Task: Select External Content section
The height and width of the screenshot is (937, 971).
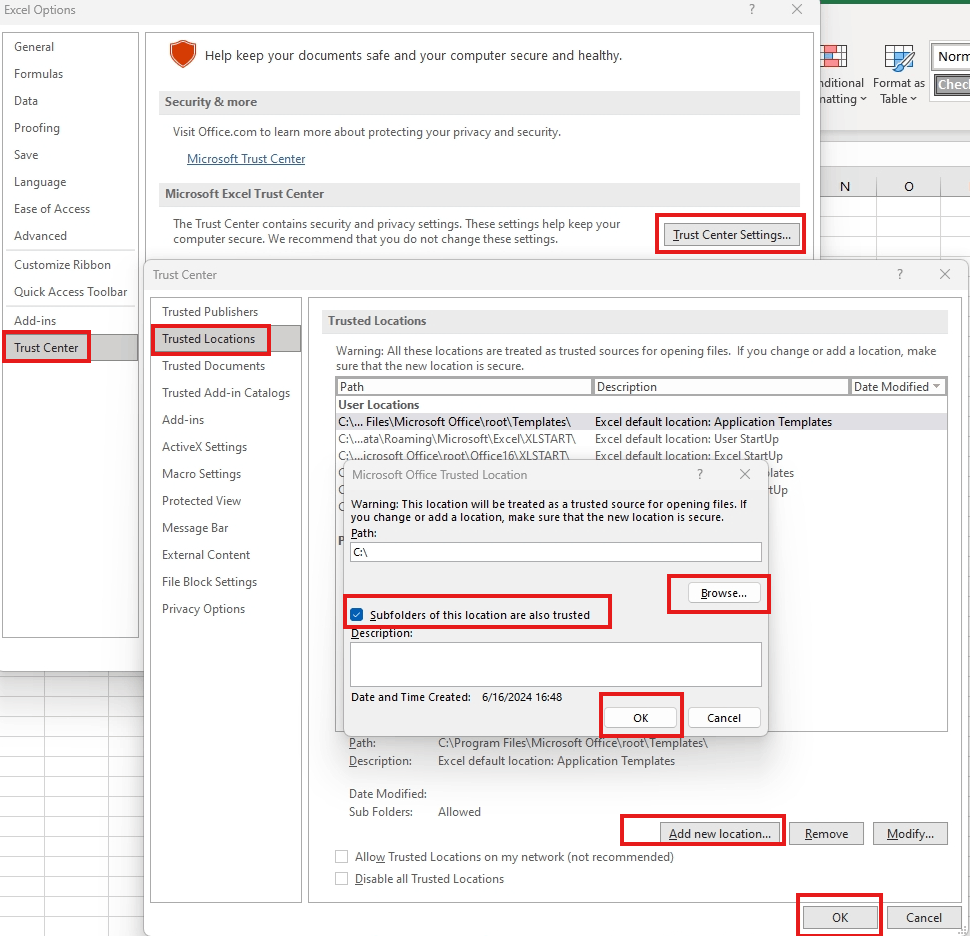Action: [x=206, y=556]
